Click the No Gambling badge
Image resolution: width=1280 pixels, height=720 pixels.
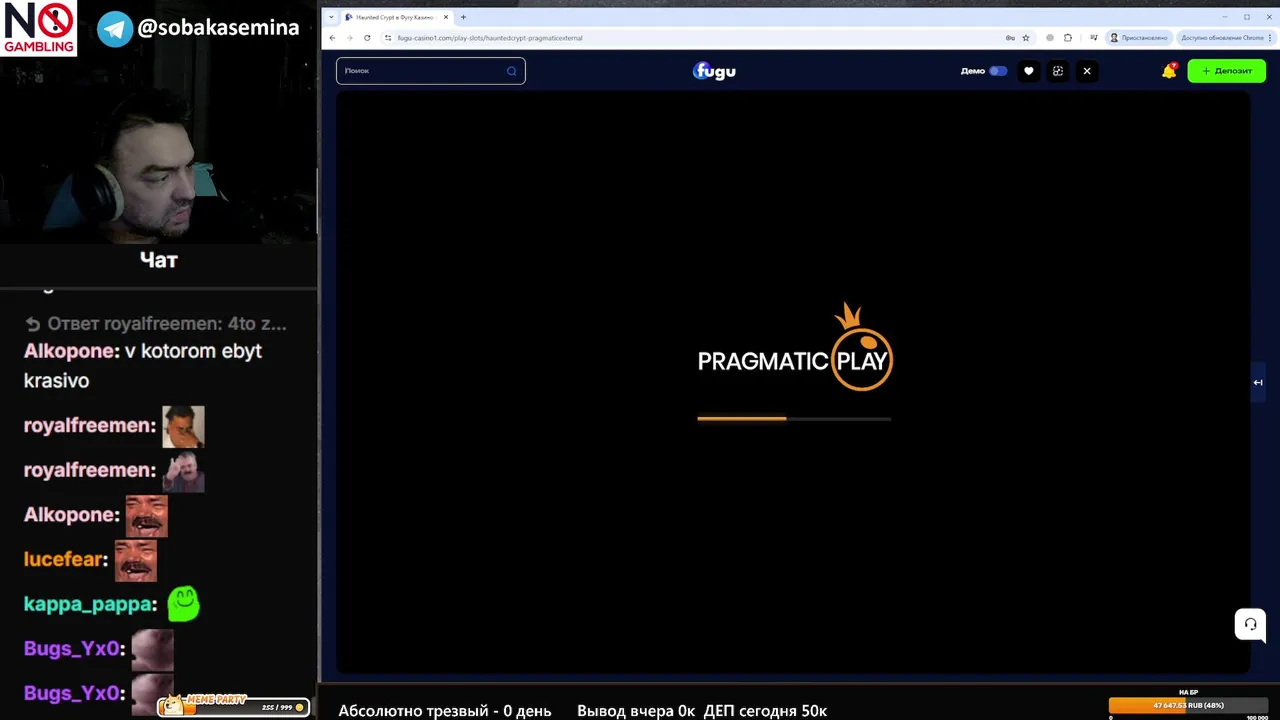pyautogui.click(x=39, y=28)
